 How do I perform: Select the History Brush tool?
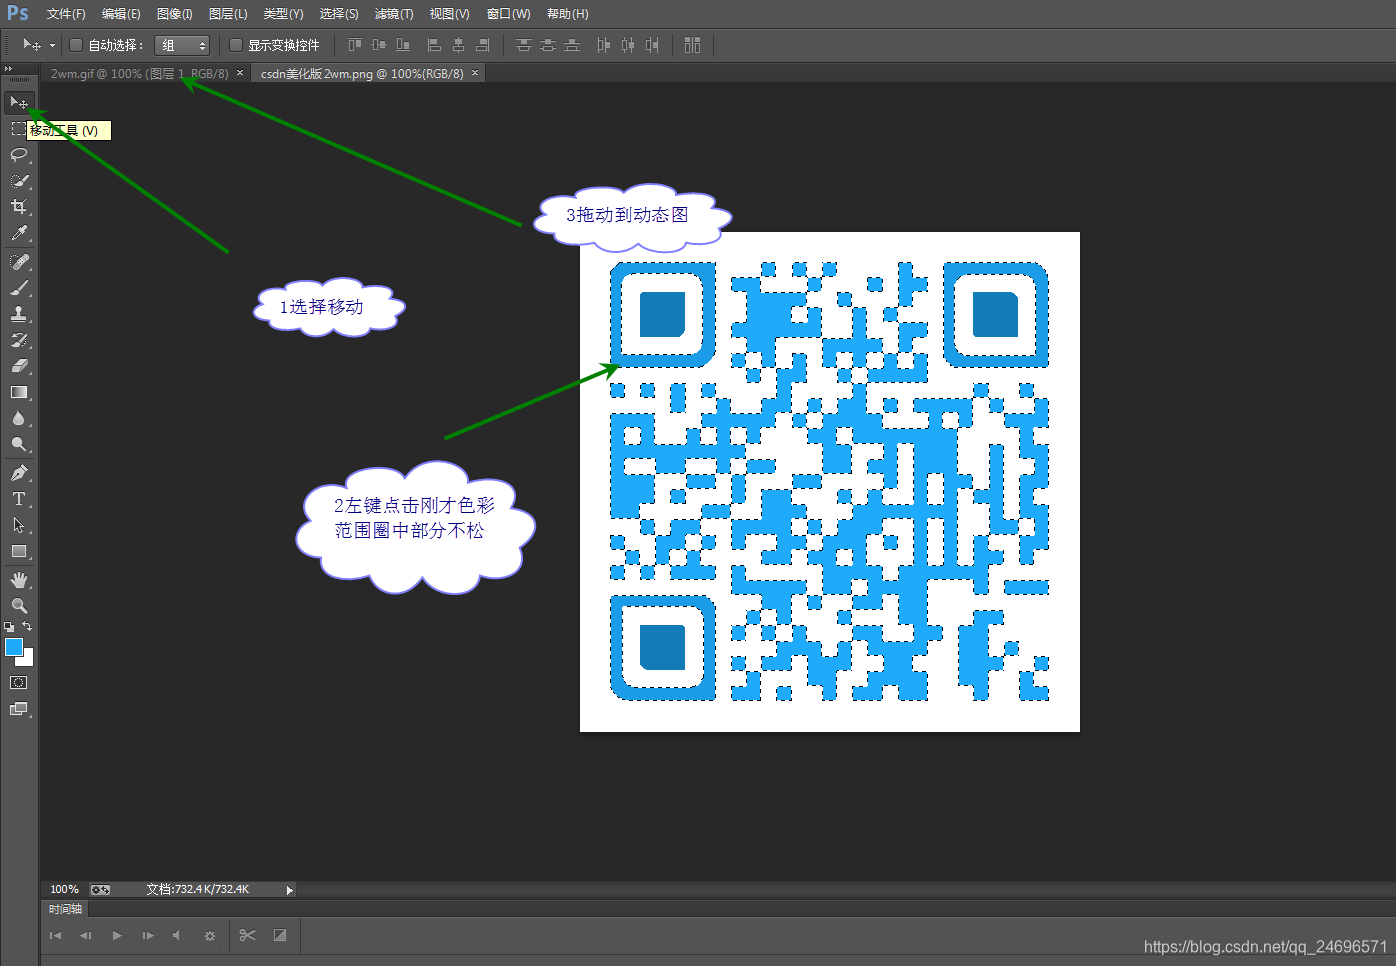pyautogui.click(x=19, y=340)
